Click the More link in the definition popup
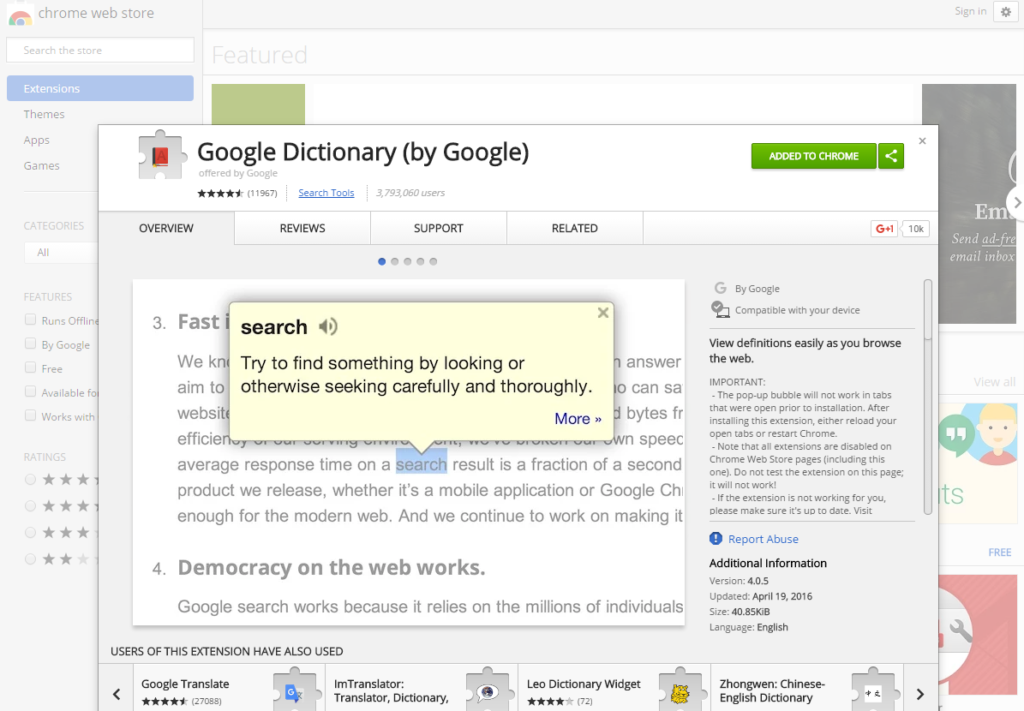Screen dimensions: 1024x711 (x=577, y=418)
